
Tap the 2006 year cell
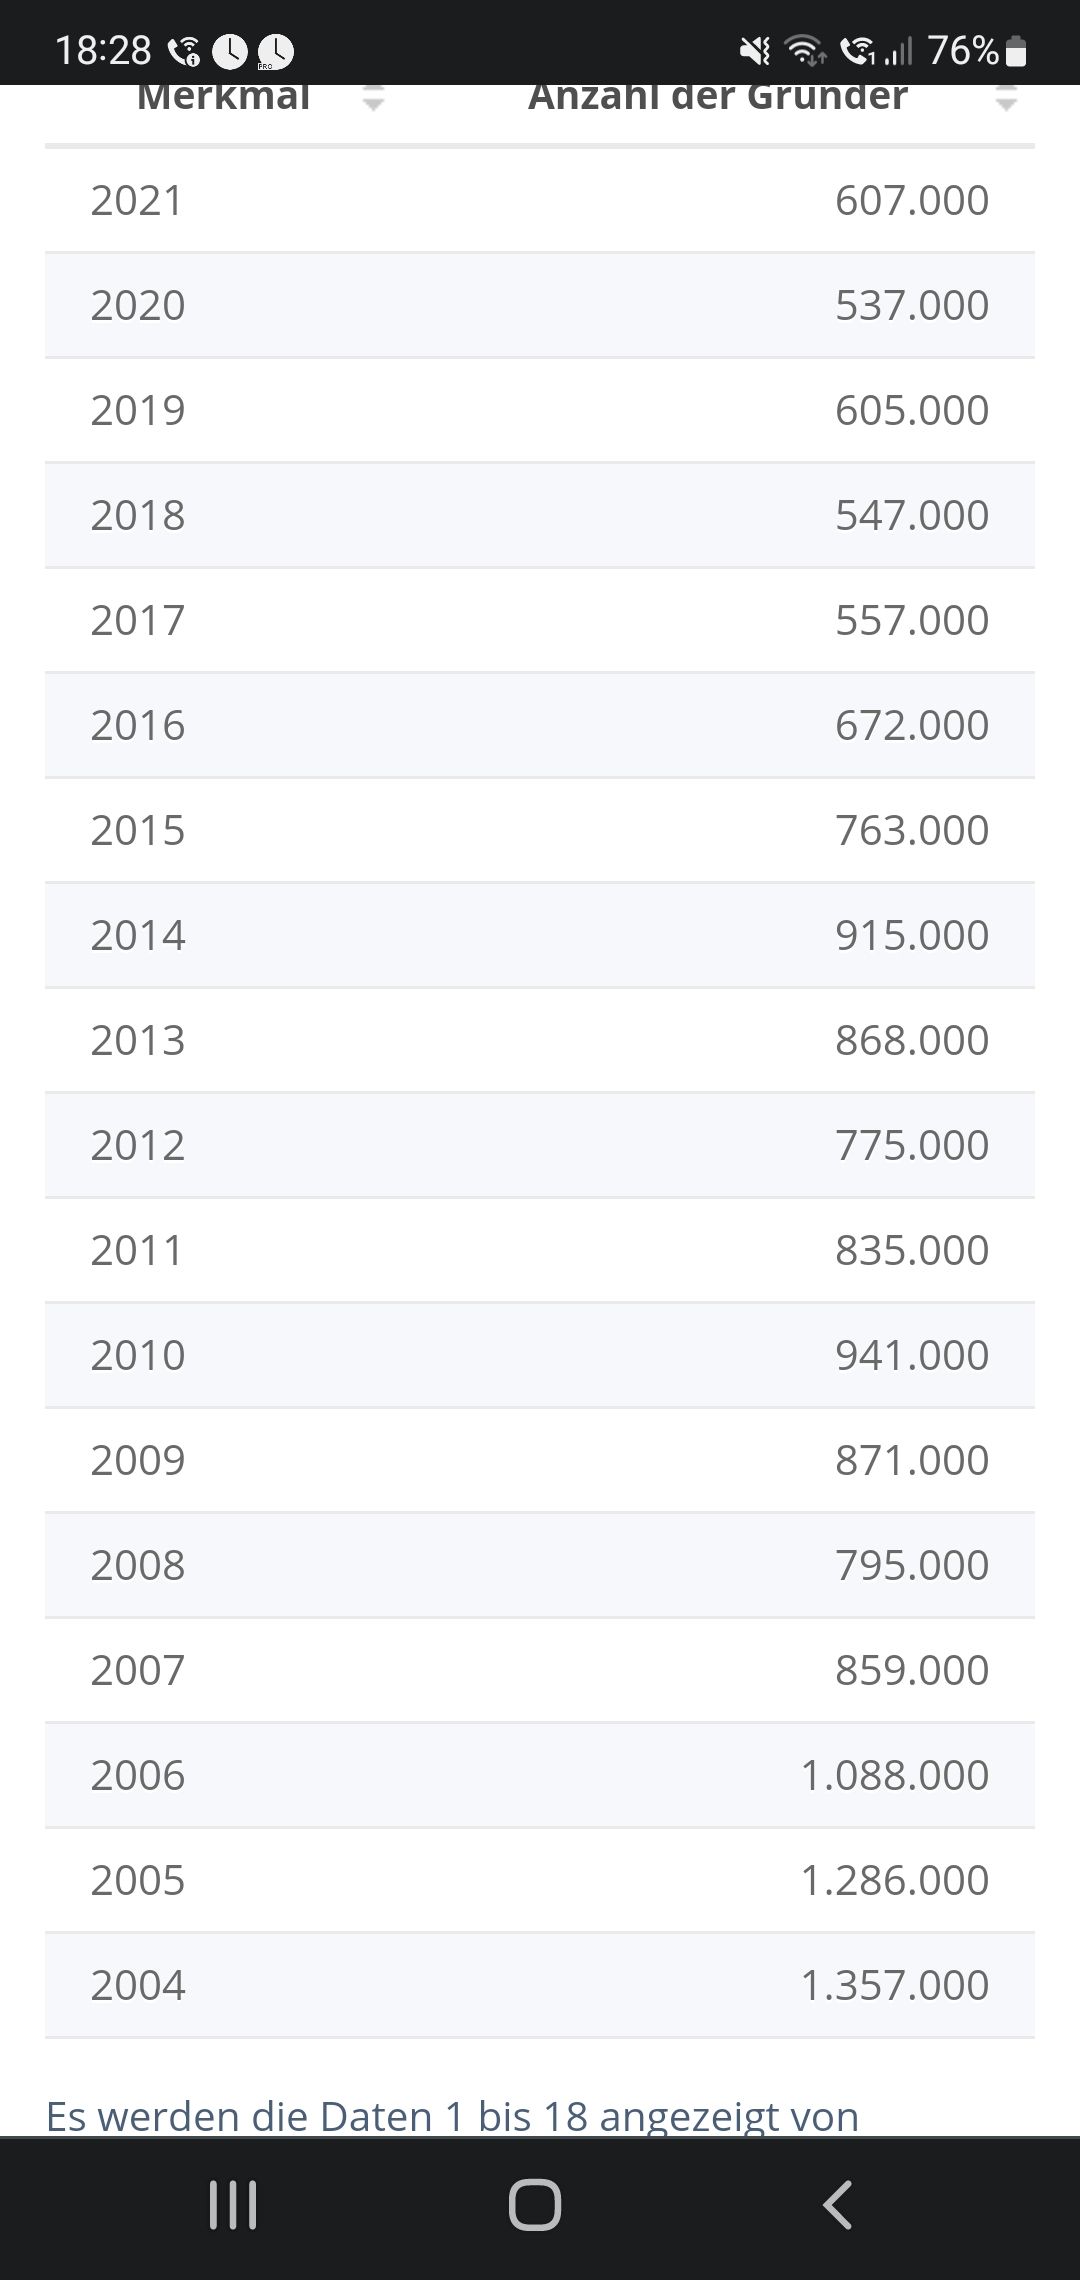click(x=138, y=1775)
